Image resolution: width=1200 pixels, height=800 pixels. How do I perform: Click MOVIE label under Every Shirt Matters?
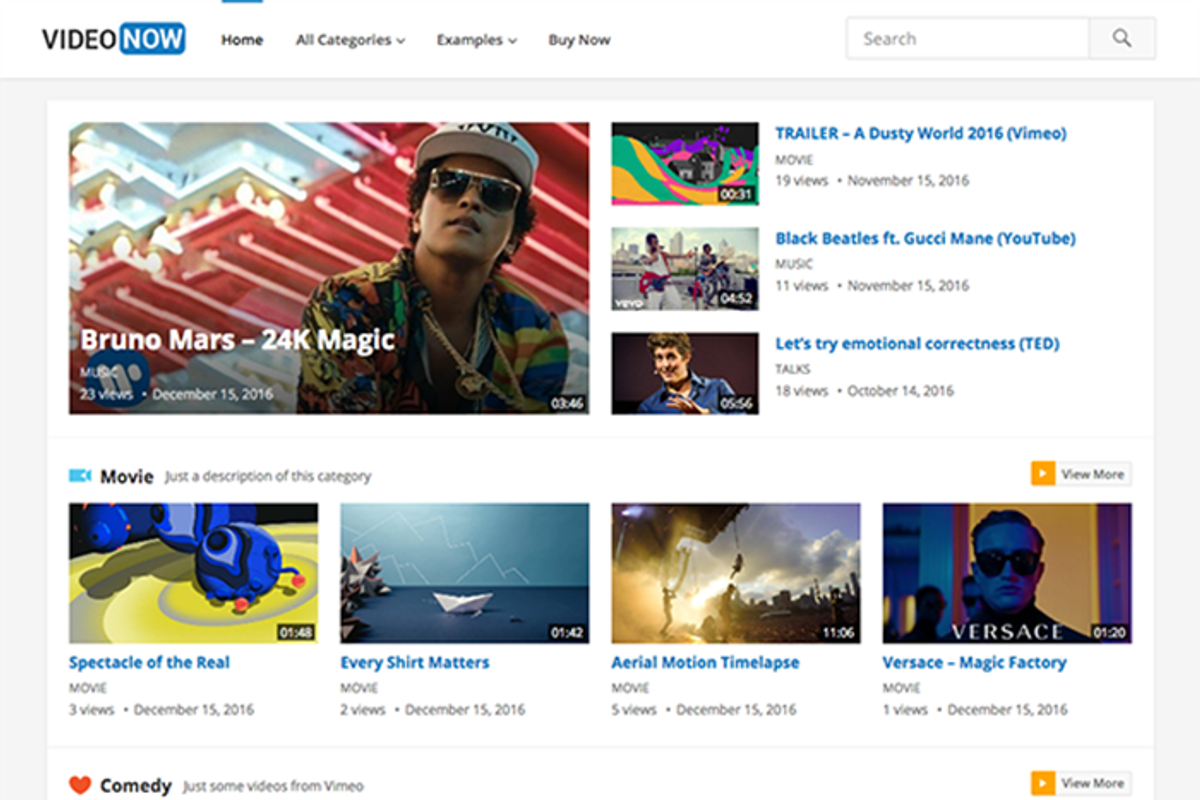359,688
